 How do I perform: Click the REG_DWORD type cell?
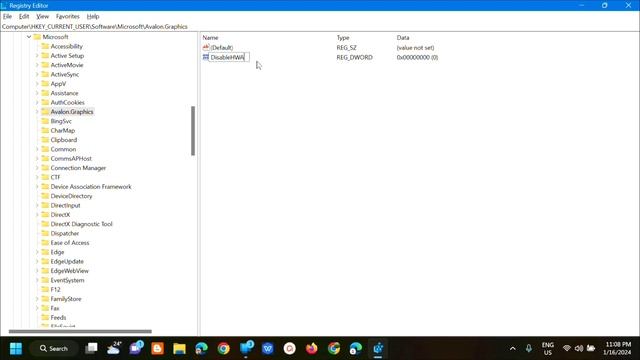click(x=354, y=58)
